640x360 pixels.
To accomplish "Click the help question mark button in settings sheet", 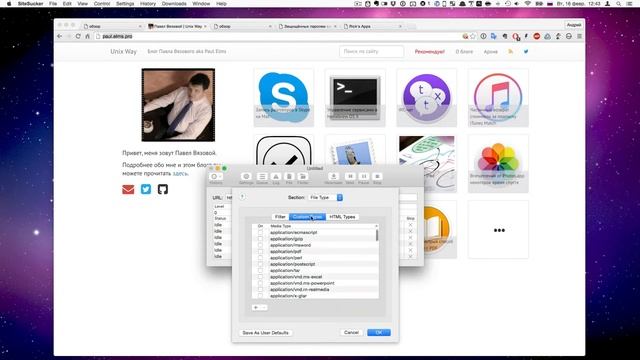I will [x=242, y=197].
